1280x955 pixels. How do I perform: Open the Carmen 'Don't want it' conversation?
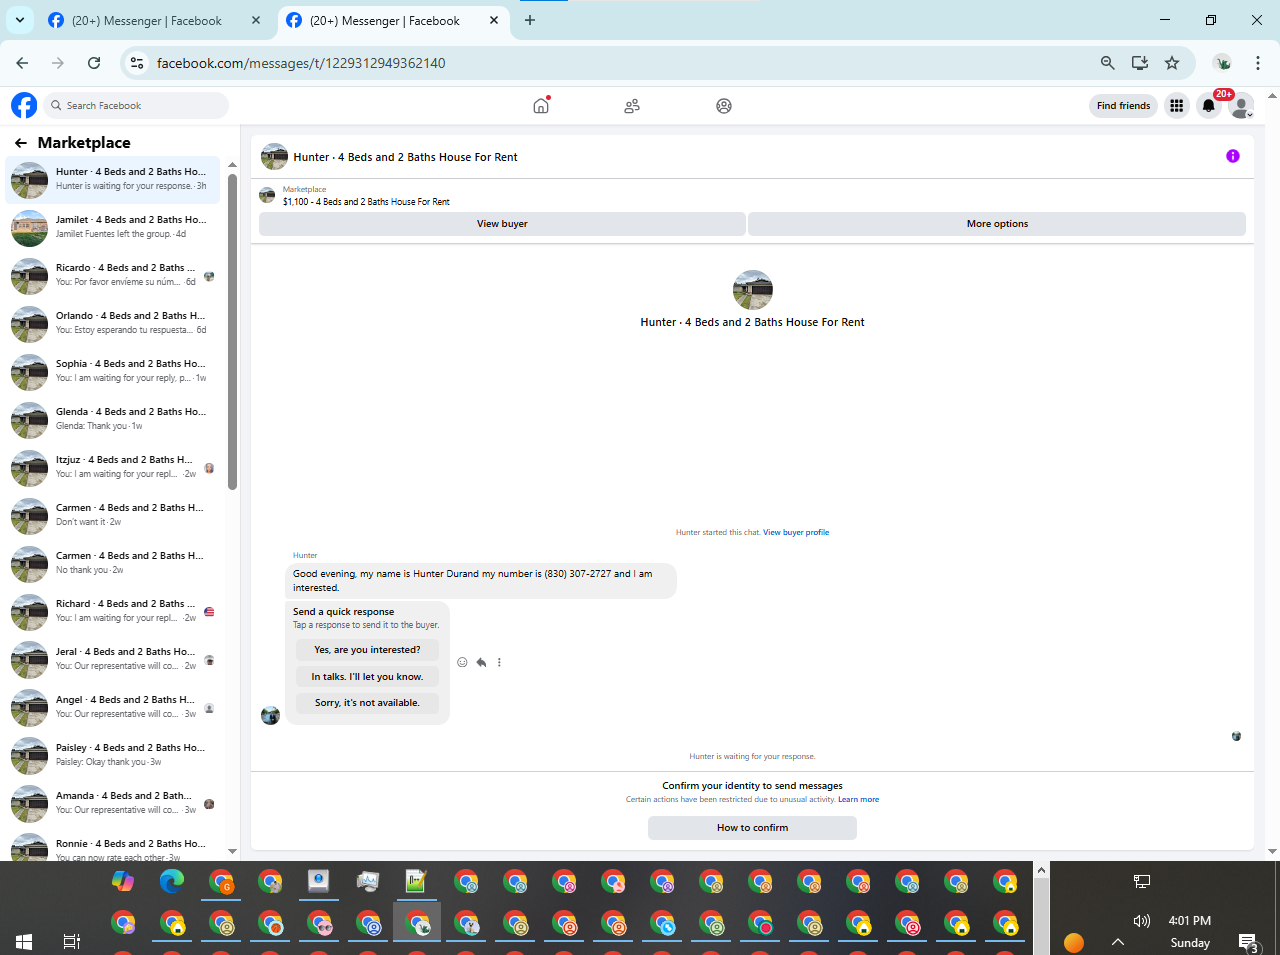click(x=113, y=516)
